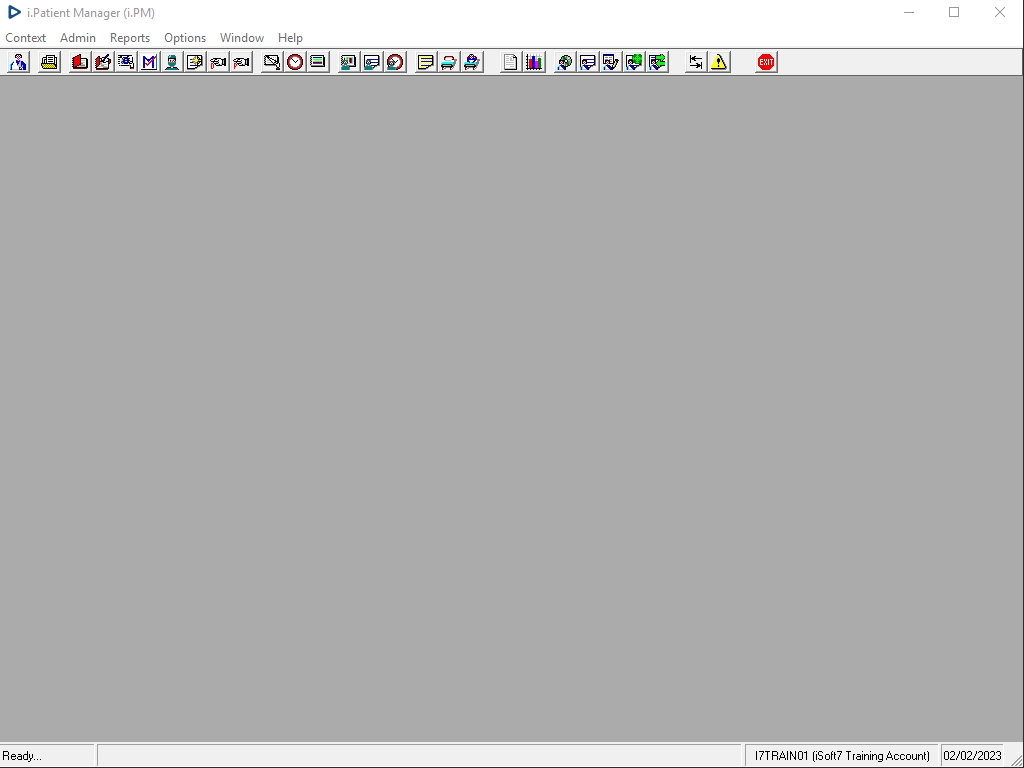Viewport: 1024px width, 768px height.
Task: Click the i.Patient Manager title bar logo
Action: click(14, 12)
